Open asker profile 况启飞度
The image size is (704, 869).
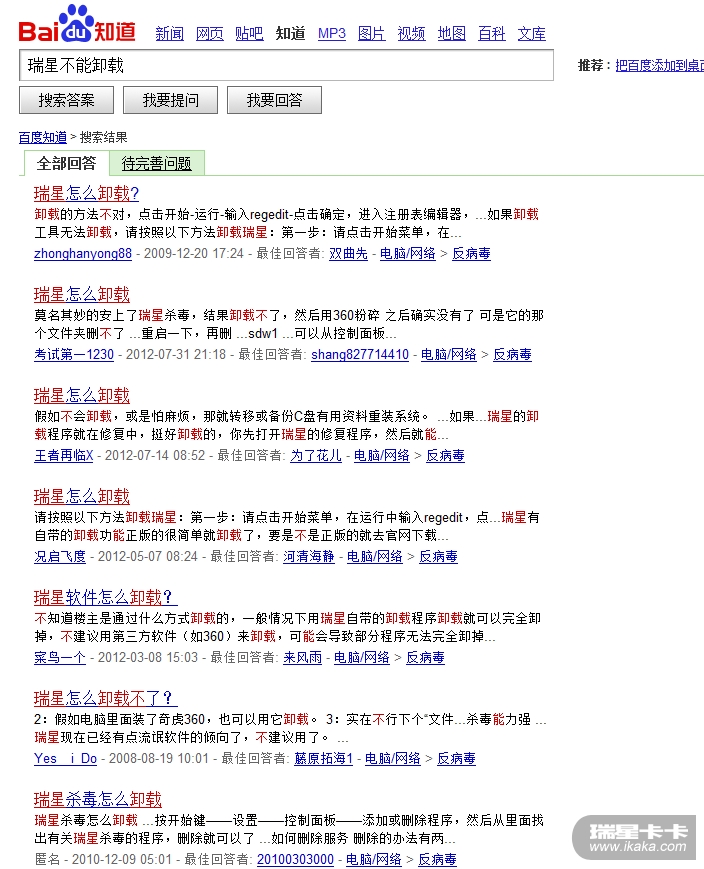point(60,556)
